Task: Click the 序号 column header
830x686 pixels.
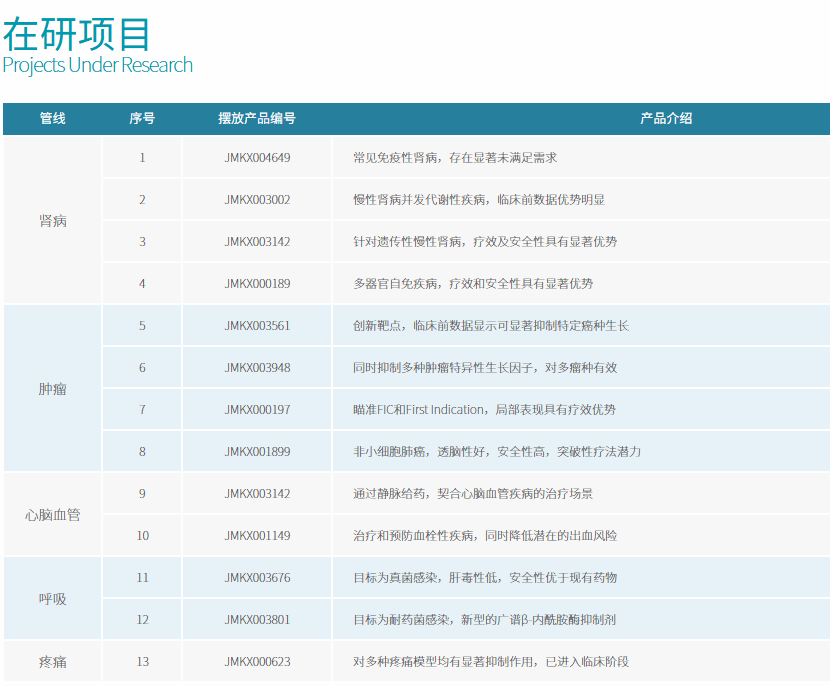Action: (x=142, y=118)
